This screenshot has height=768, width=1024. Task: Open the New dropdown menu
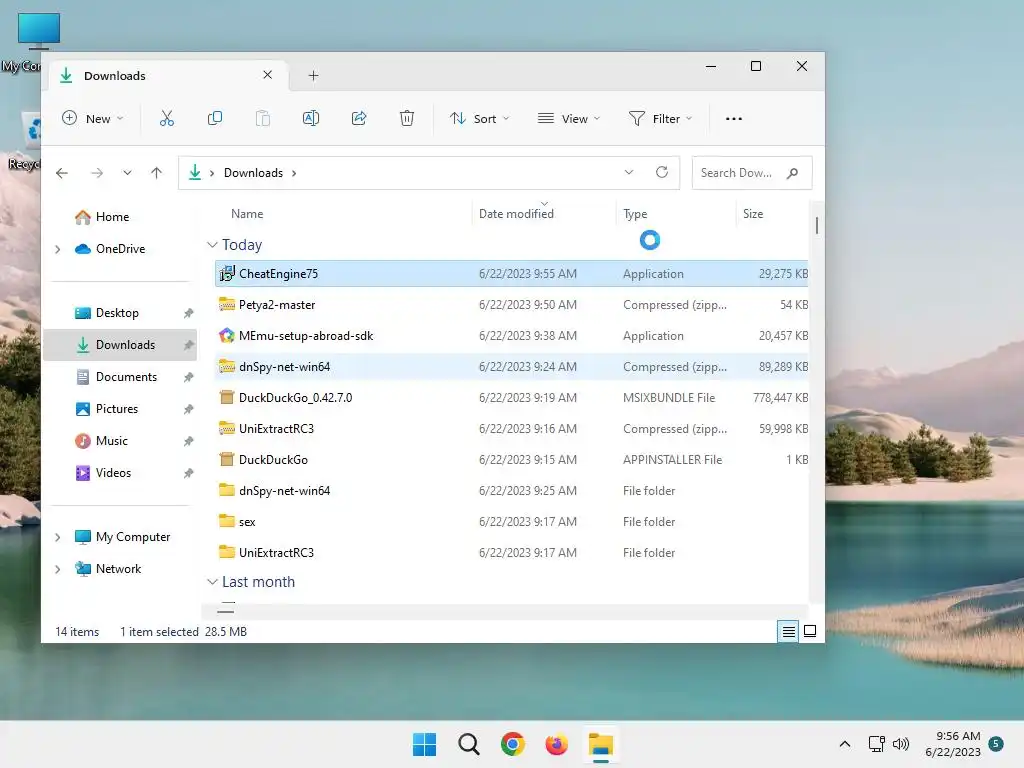pos(92,118)
